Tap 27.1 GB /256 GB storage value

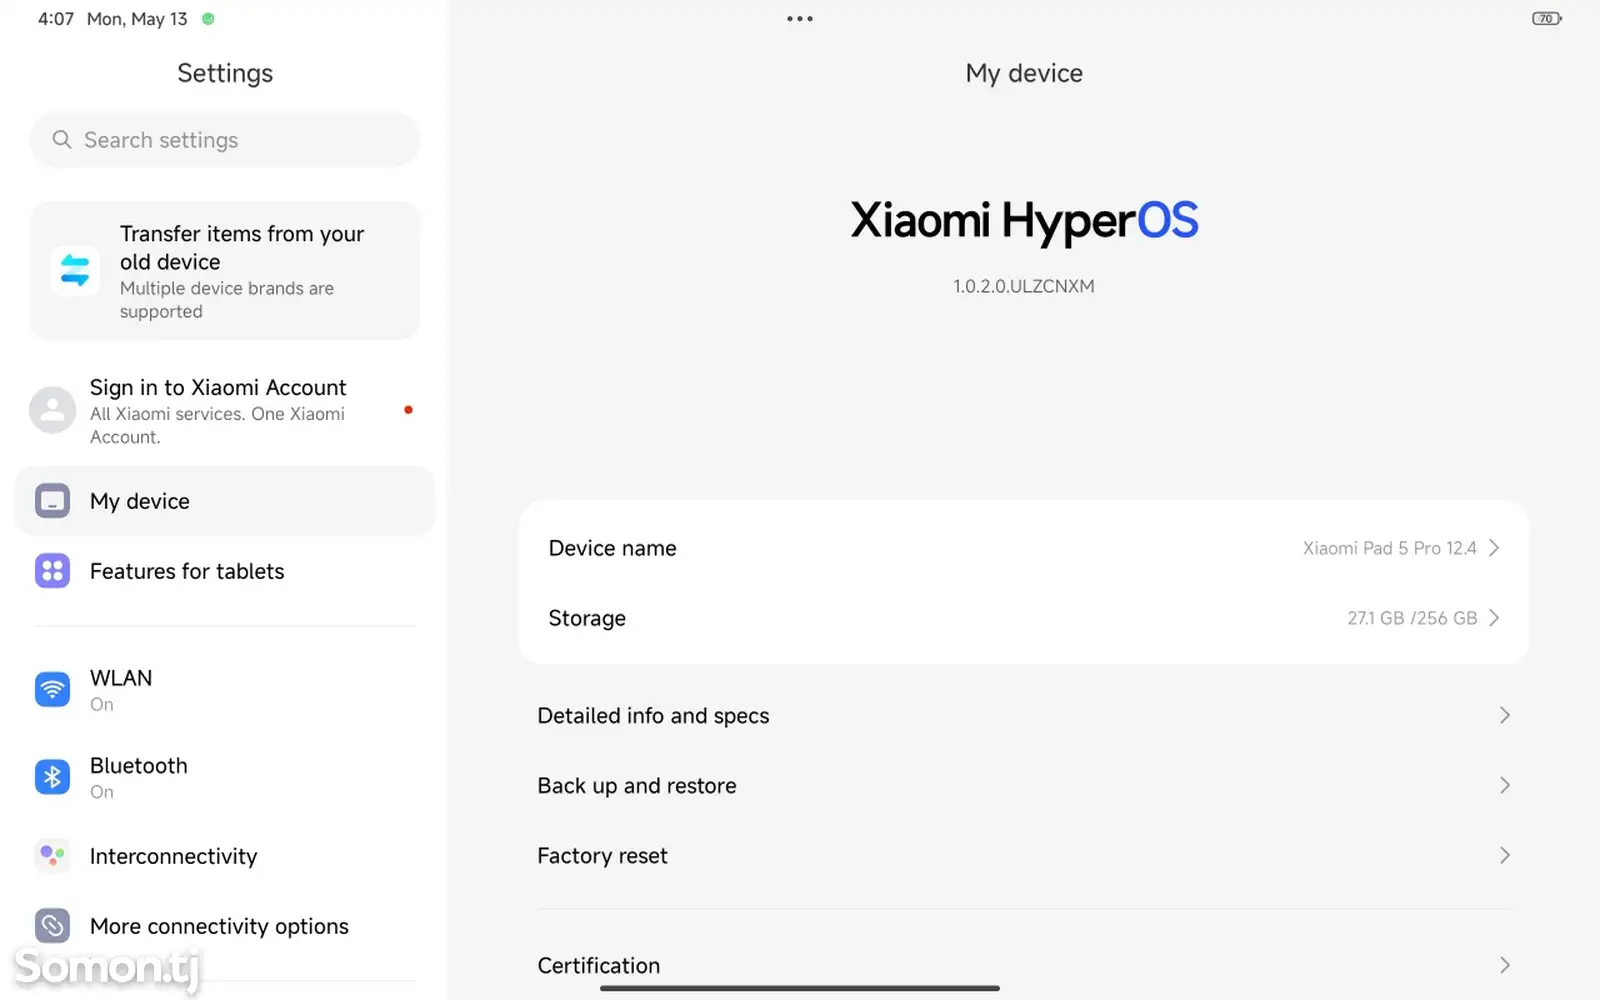(x=1412, y=618)
